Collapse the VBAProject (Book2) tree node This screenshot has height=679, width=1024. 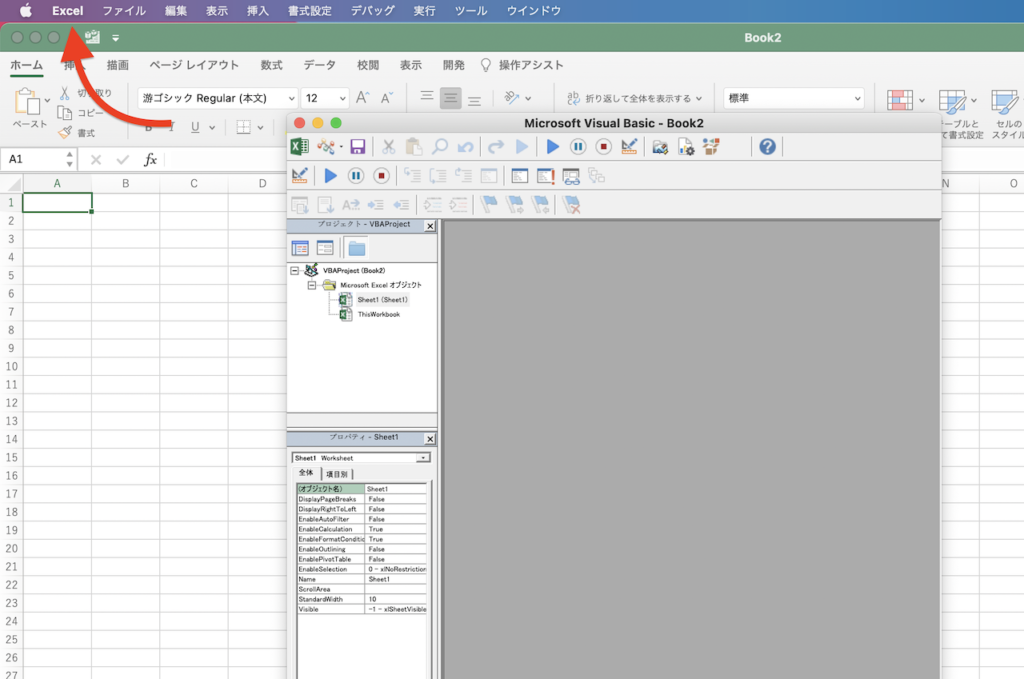295,270
